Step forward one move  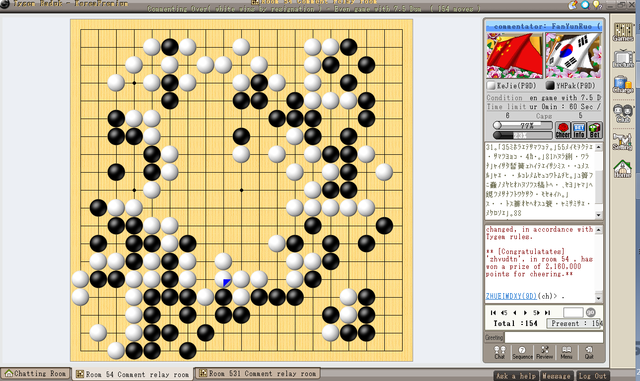coord(525,312)
